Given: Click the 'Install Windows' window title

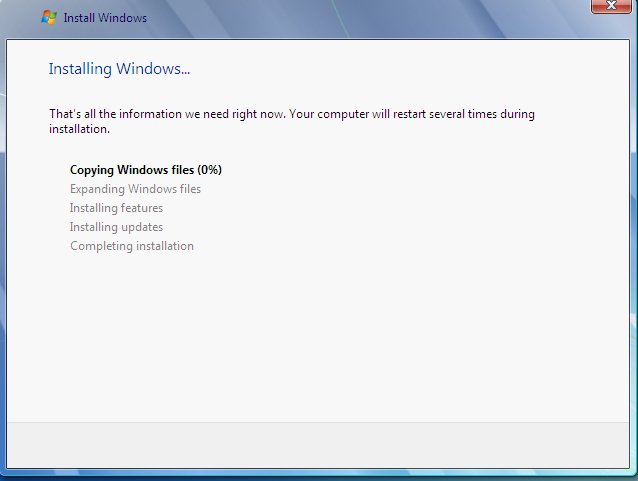Looking at the screenshot, I should pyautogui.click(x=105, y=18).
